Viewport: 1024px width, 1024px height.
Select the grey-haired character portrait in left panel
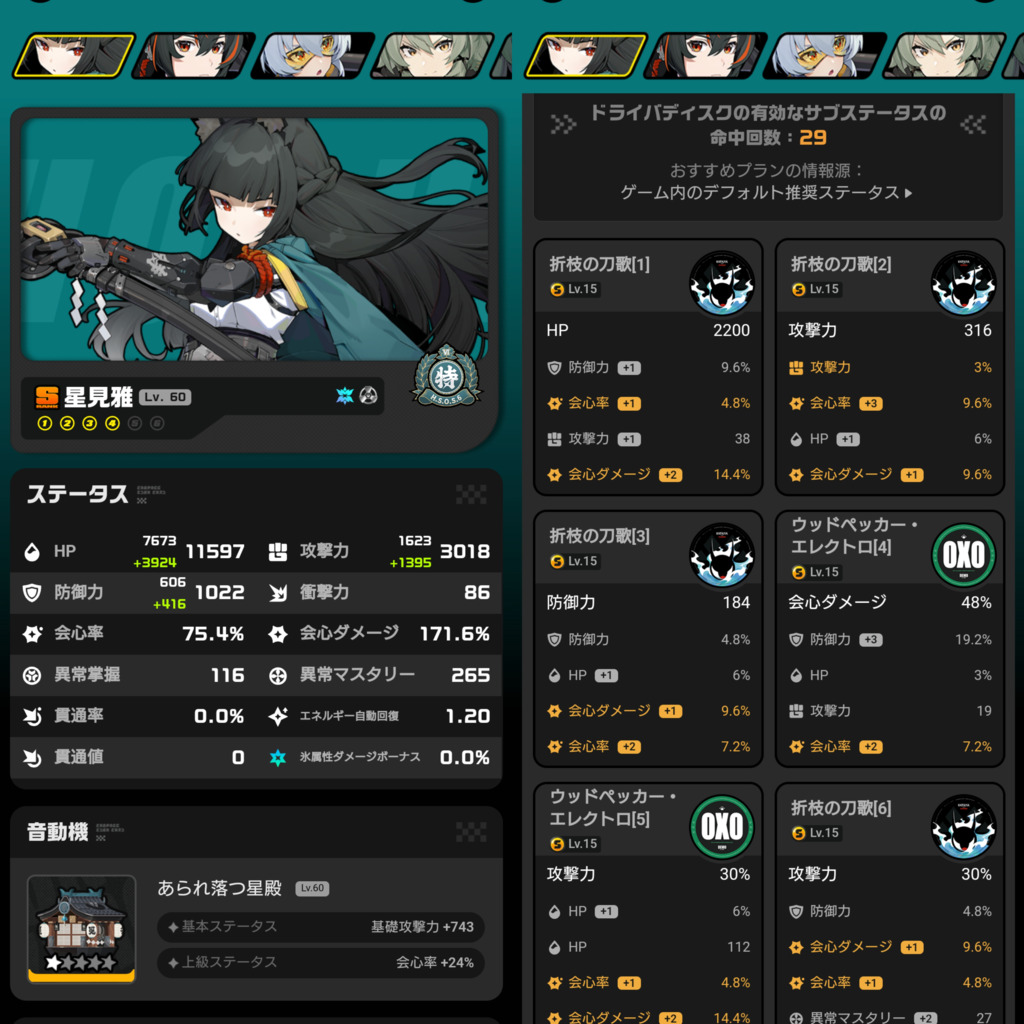coord(433,56)
